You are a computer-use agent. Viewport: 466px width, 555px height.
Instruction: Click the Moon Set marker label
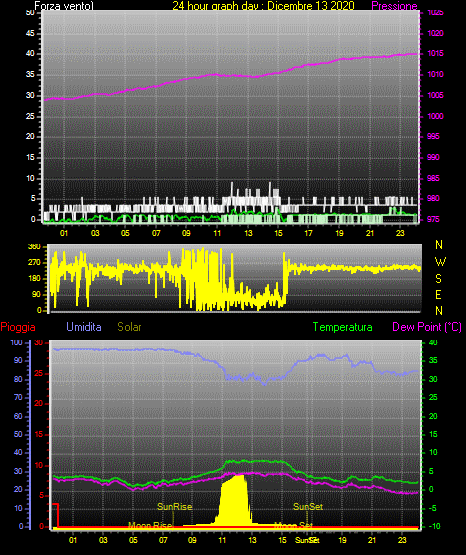(294, 525)
